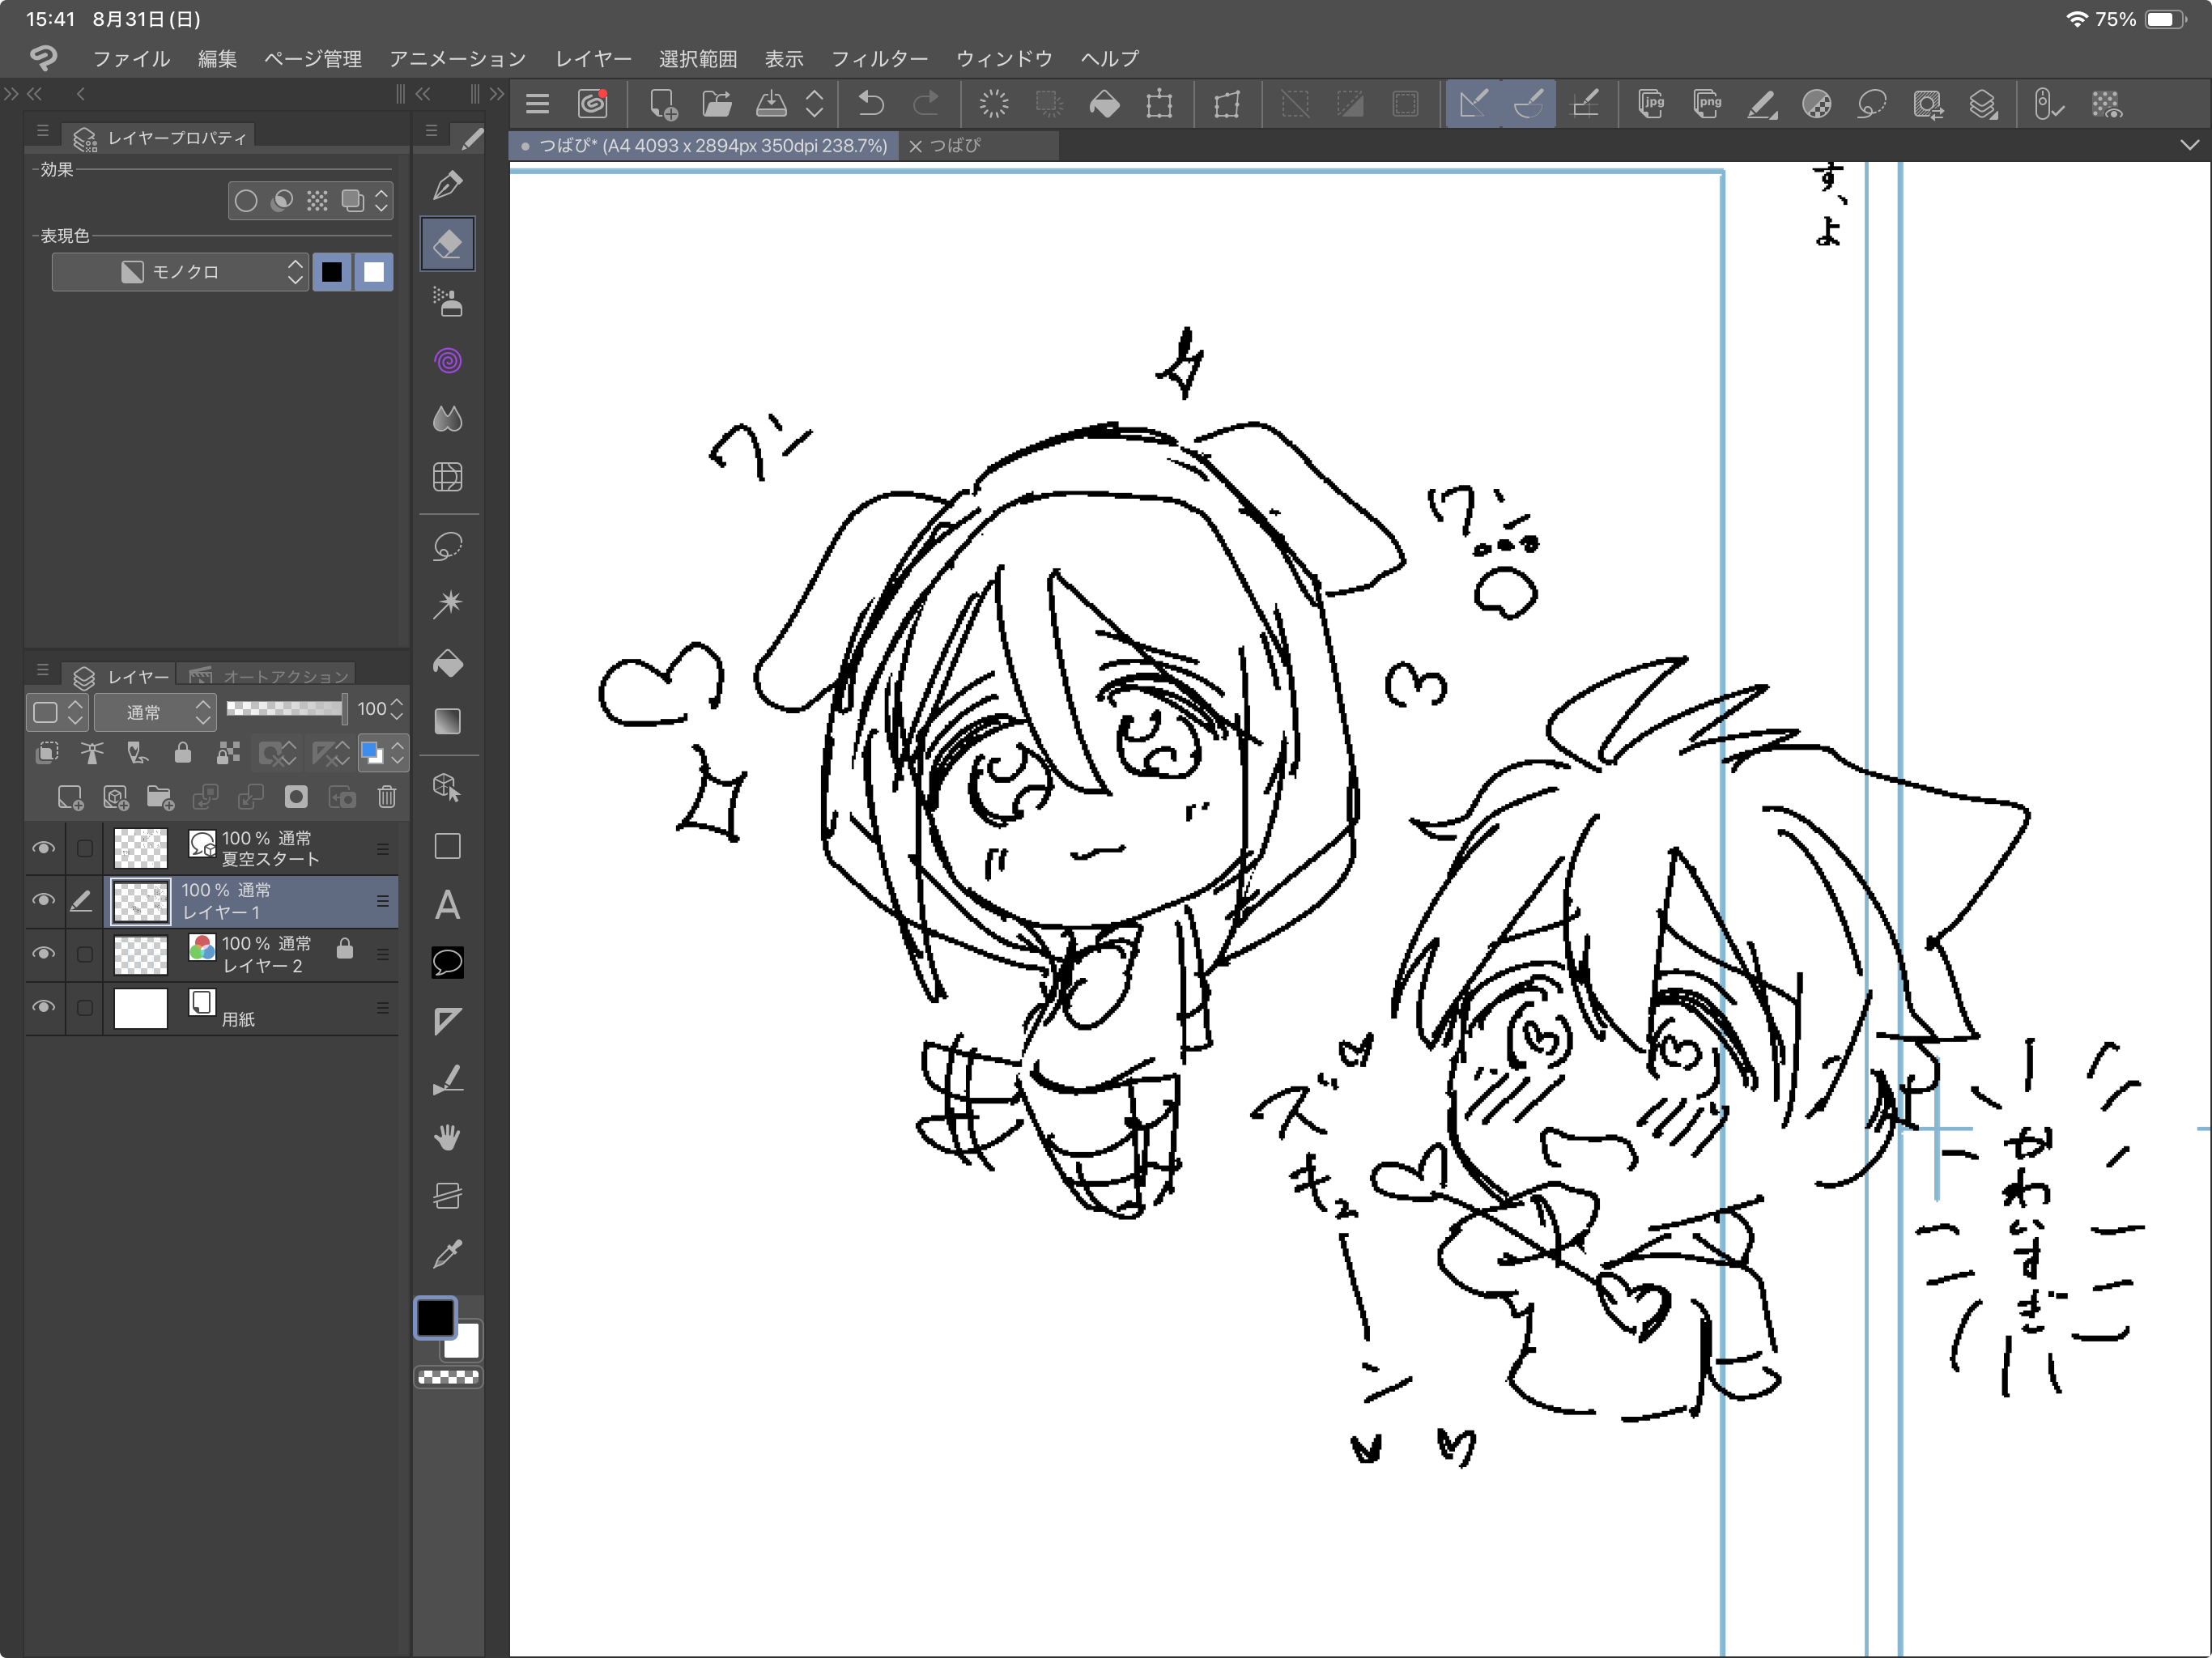Expand the document tab list chevron
This screenshot has height=1658, width=2212.
[x=2189, y=145]
